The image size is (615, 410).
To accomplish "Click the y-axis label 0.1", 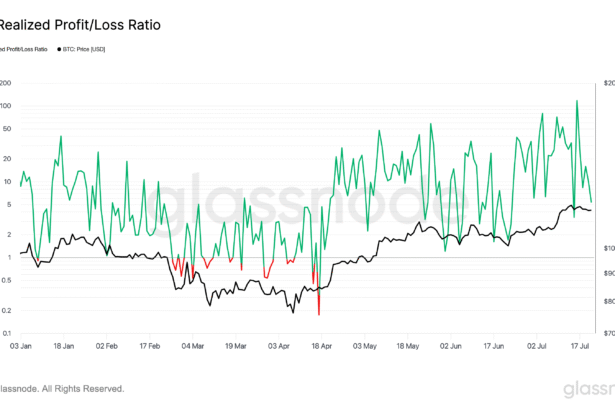I will [6, 334].
